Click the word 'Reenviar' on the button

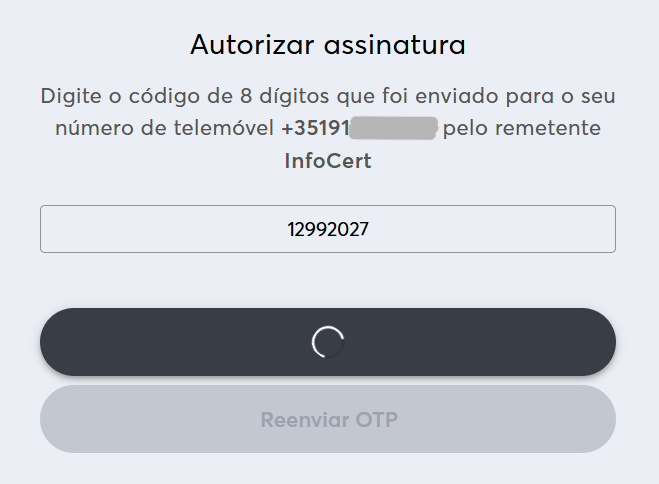[305, 419]
